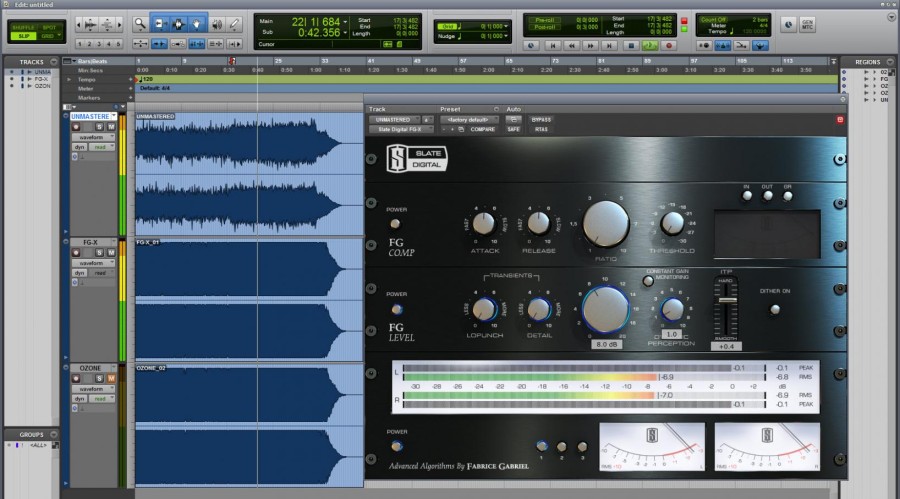Click the SAFE automation button
The image size is (900, 499).
[513, 130]
